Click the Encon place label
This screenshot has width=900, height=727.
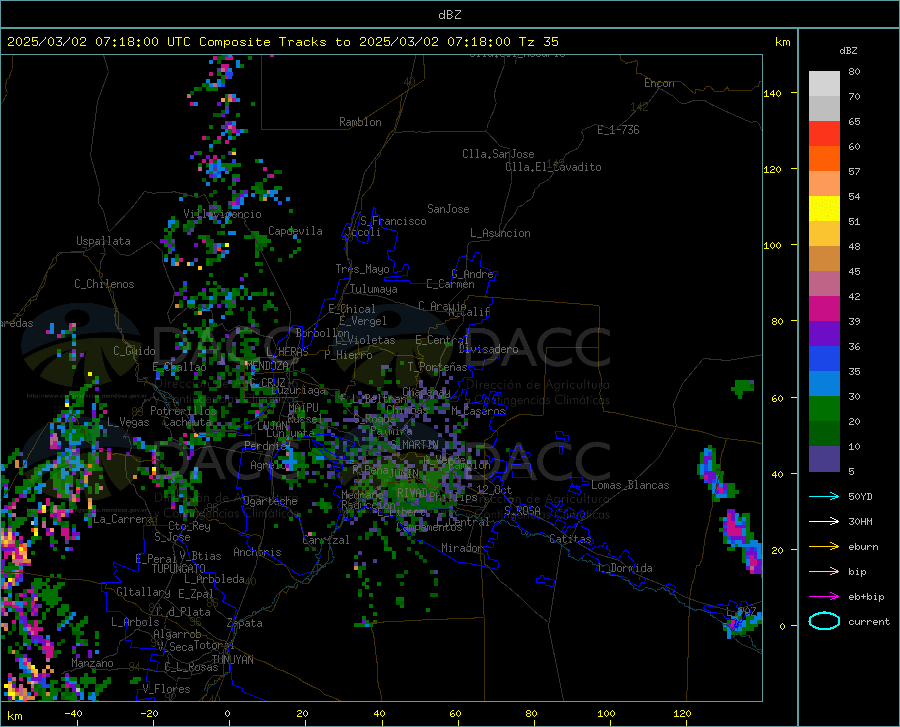point(659,83)
